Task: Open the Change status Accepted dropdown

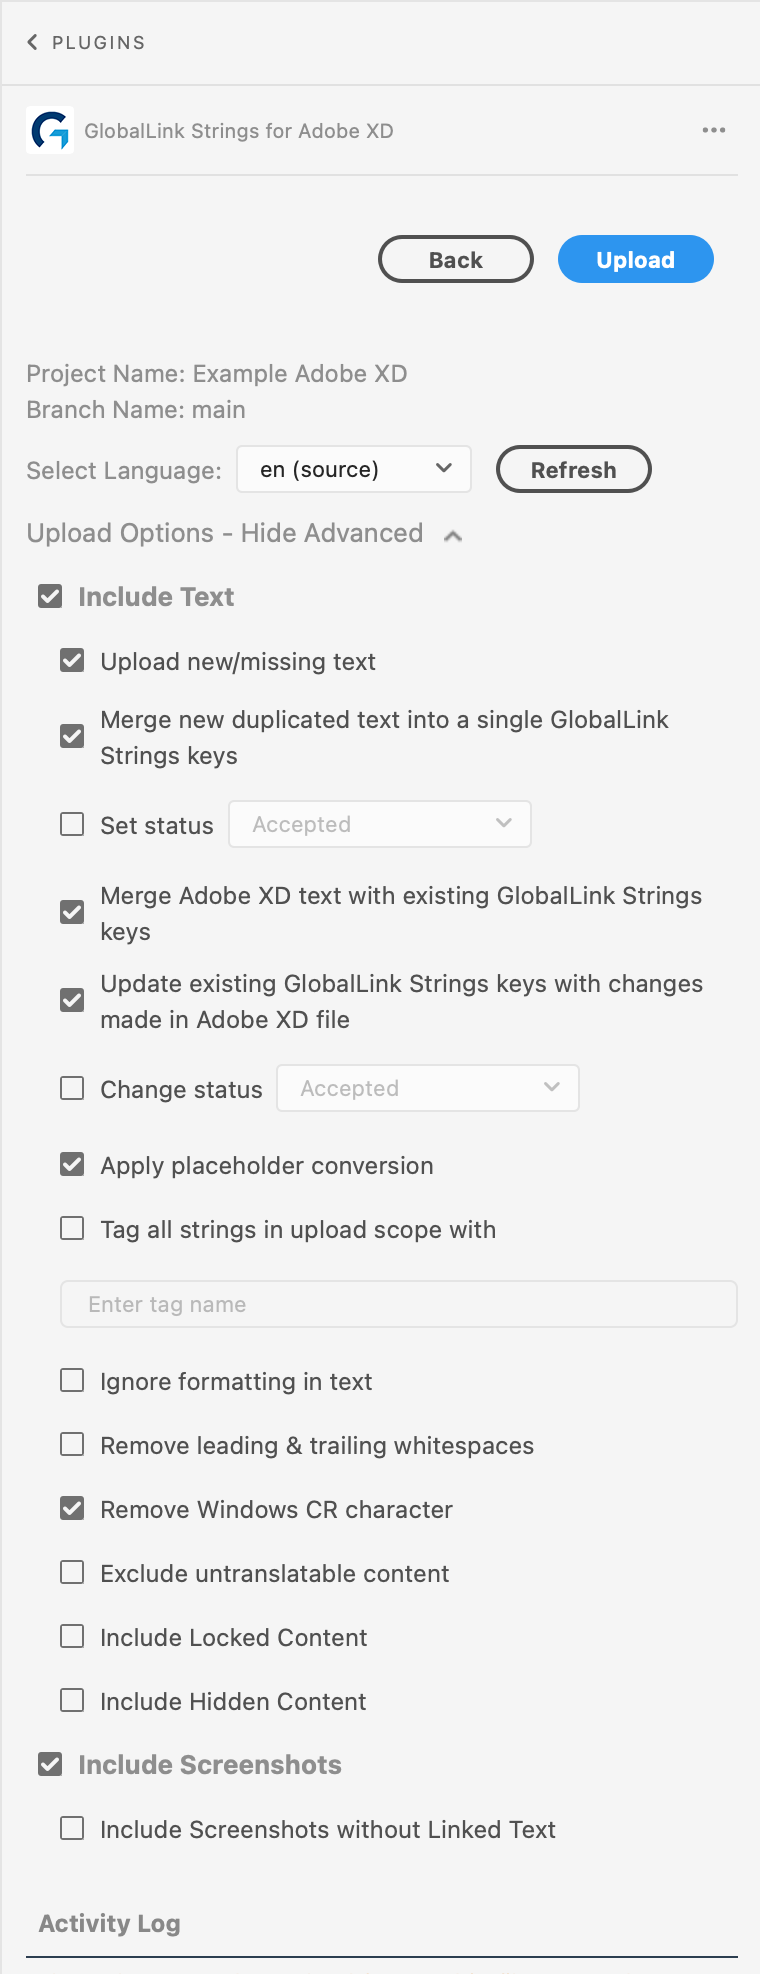Action: point(428,1088)
